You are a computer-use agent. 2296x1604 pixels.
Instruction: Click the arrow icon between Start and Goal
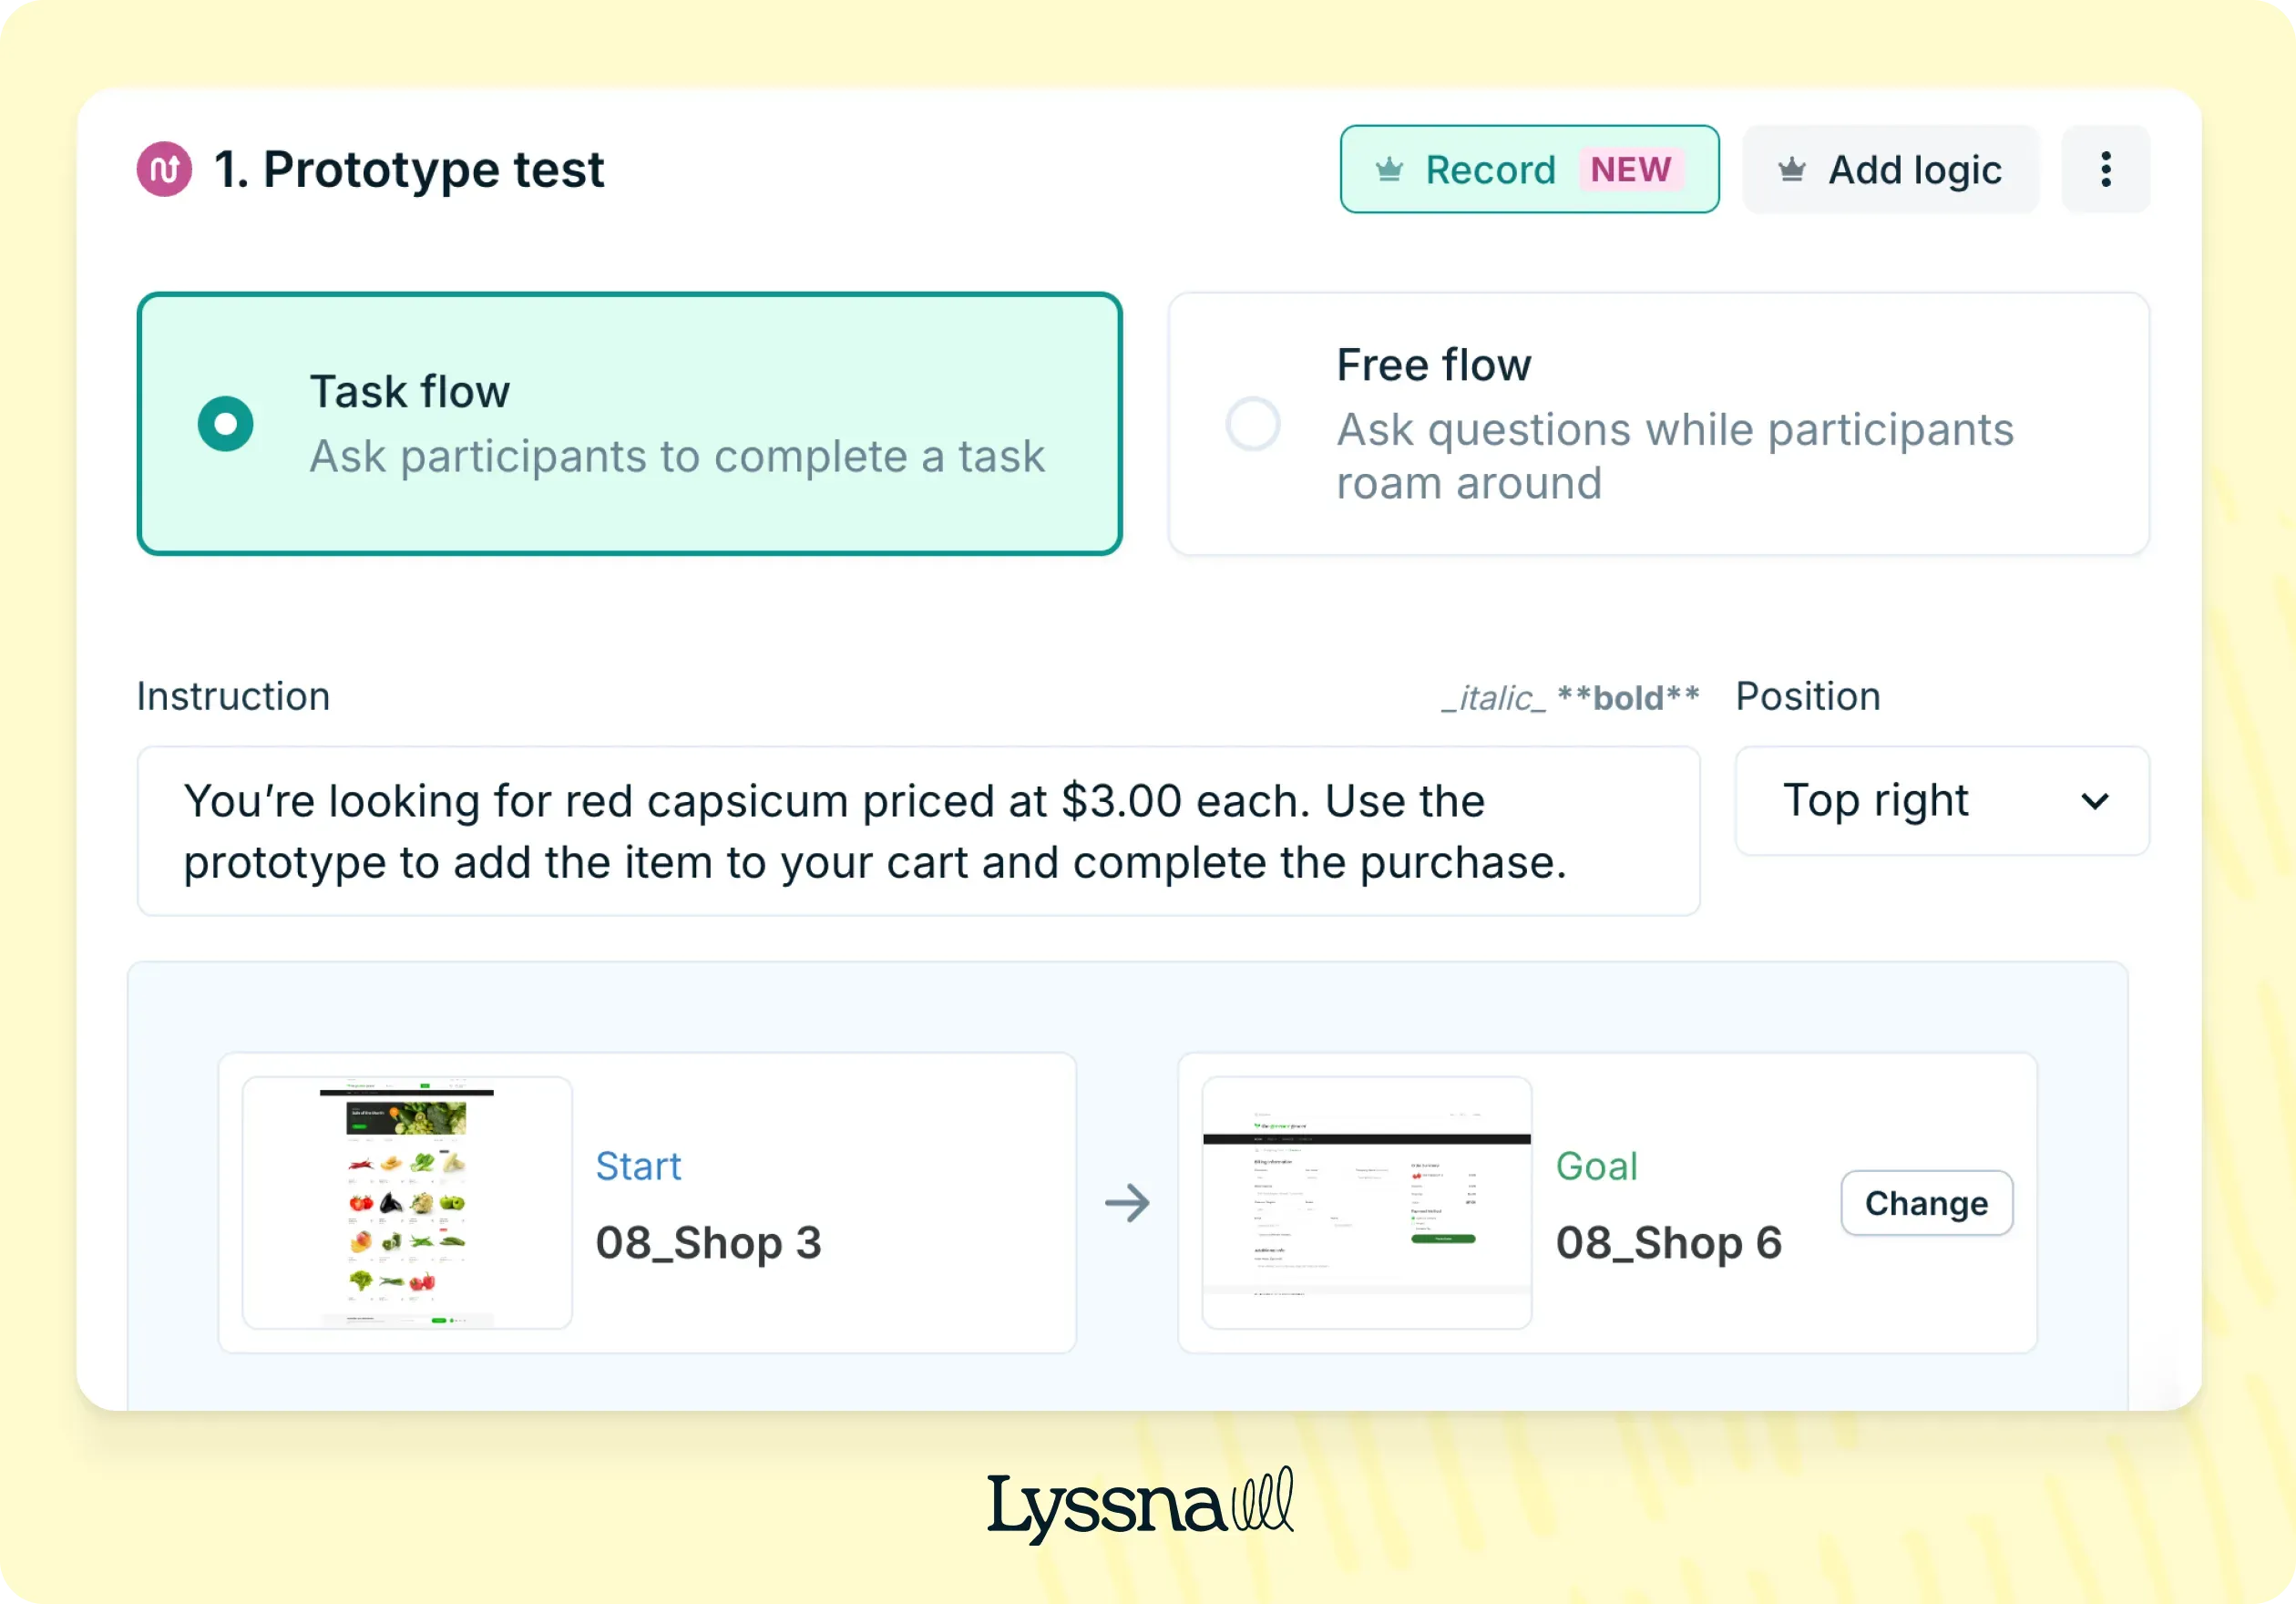point(1128,1202)
